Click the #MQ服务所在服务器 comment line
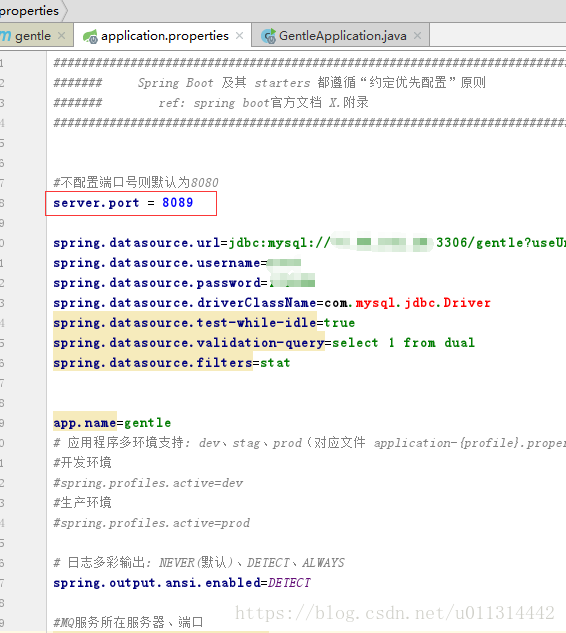Viewport: 566px width, 633px height. click(x=128, y=622)
